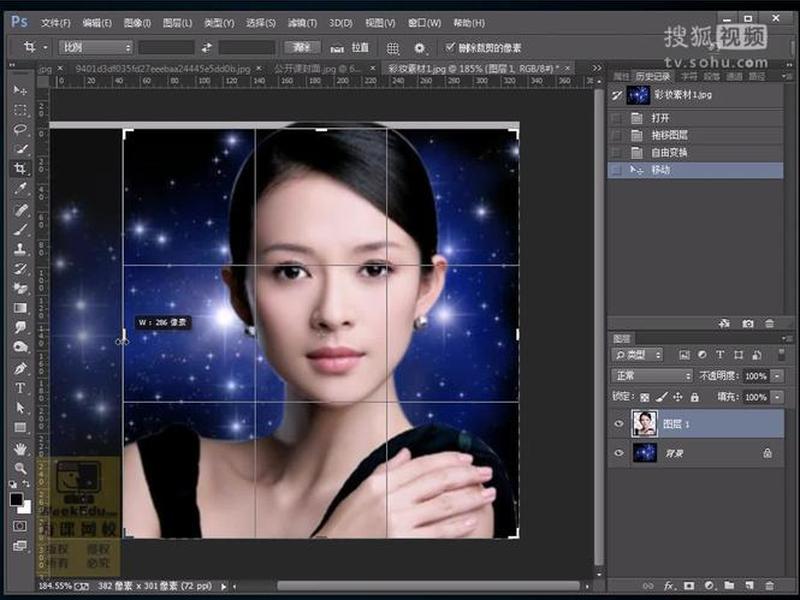Viewport: 800px width, 600px height.
Task: Select the 自由变换 history state
Action: click(696, 153)
